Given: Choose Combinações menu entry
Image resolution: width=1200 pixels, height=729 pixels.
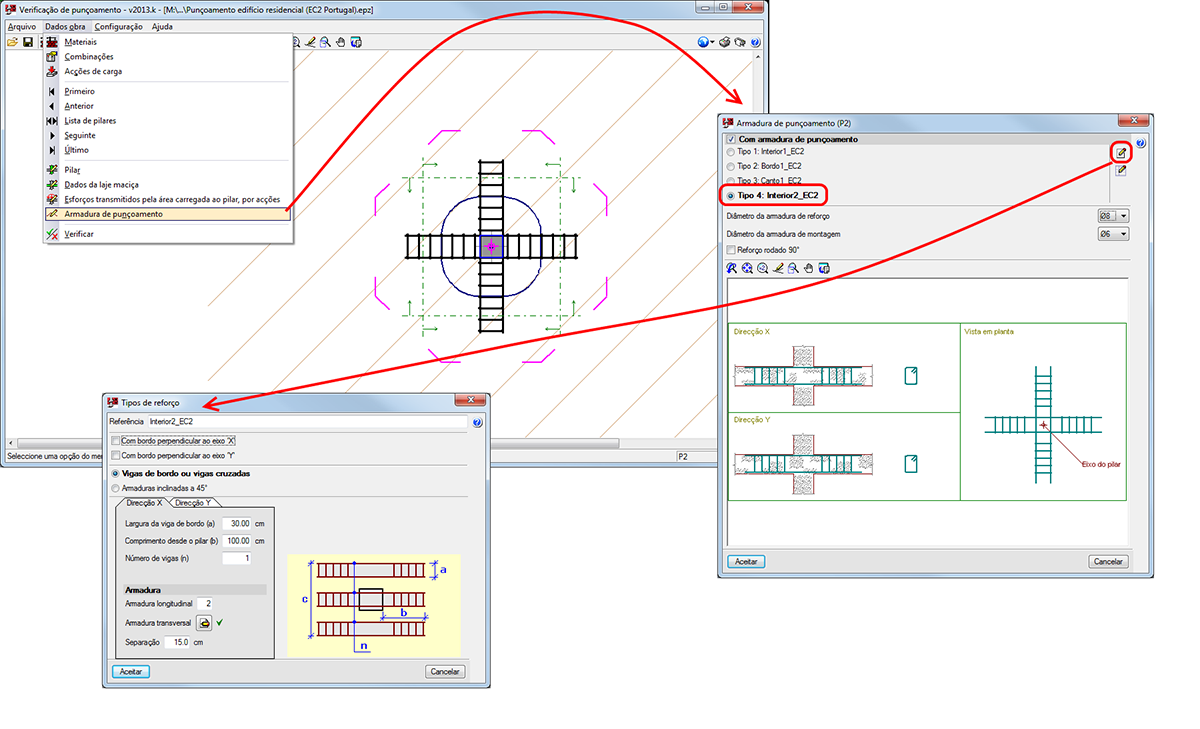Looking at the screenshot, I should tap(168, 57).
